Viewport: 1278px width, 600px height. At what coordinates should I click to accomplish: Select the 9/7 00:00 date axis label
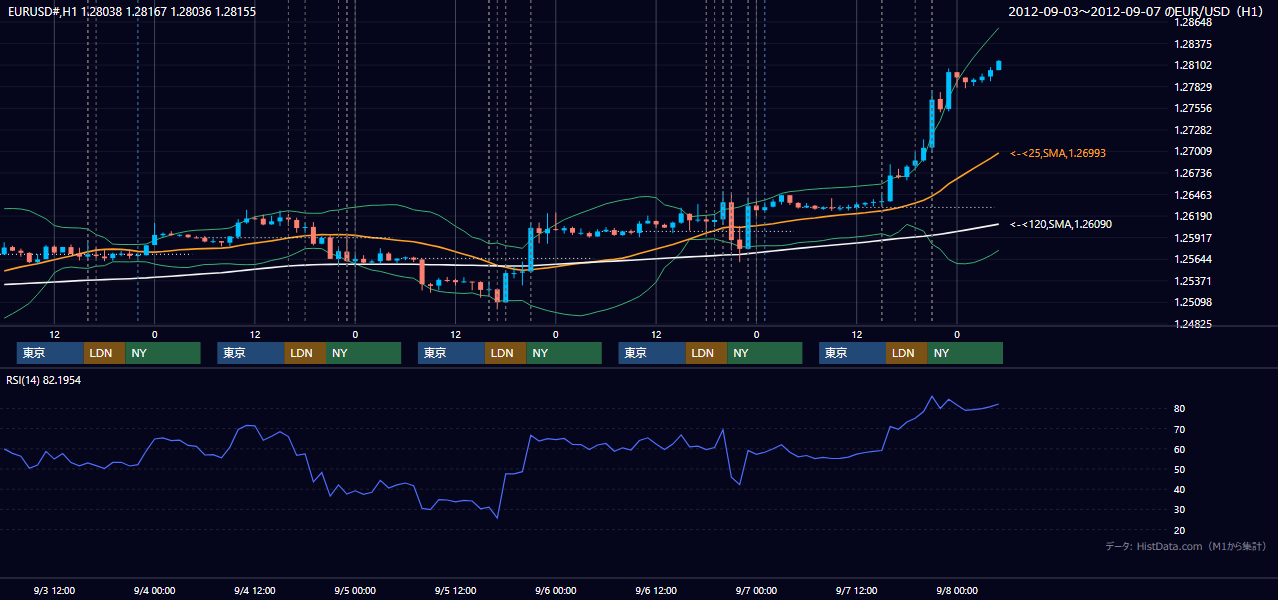click(x=756, y=590)
